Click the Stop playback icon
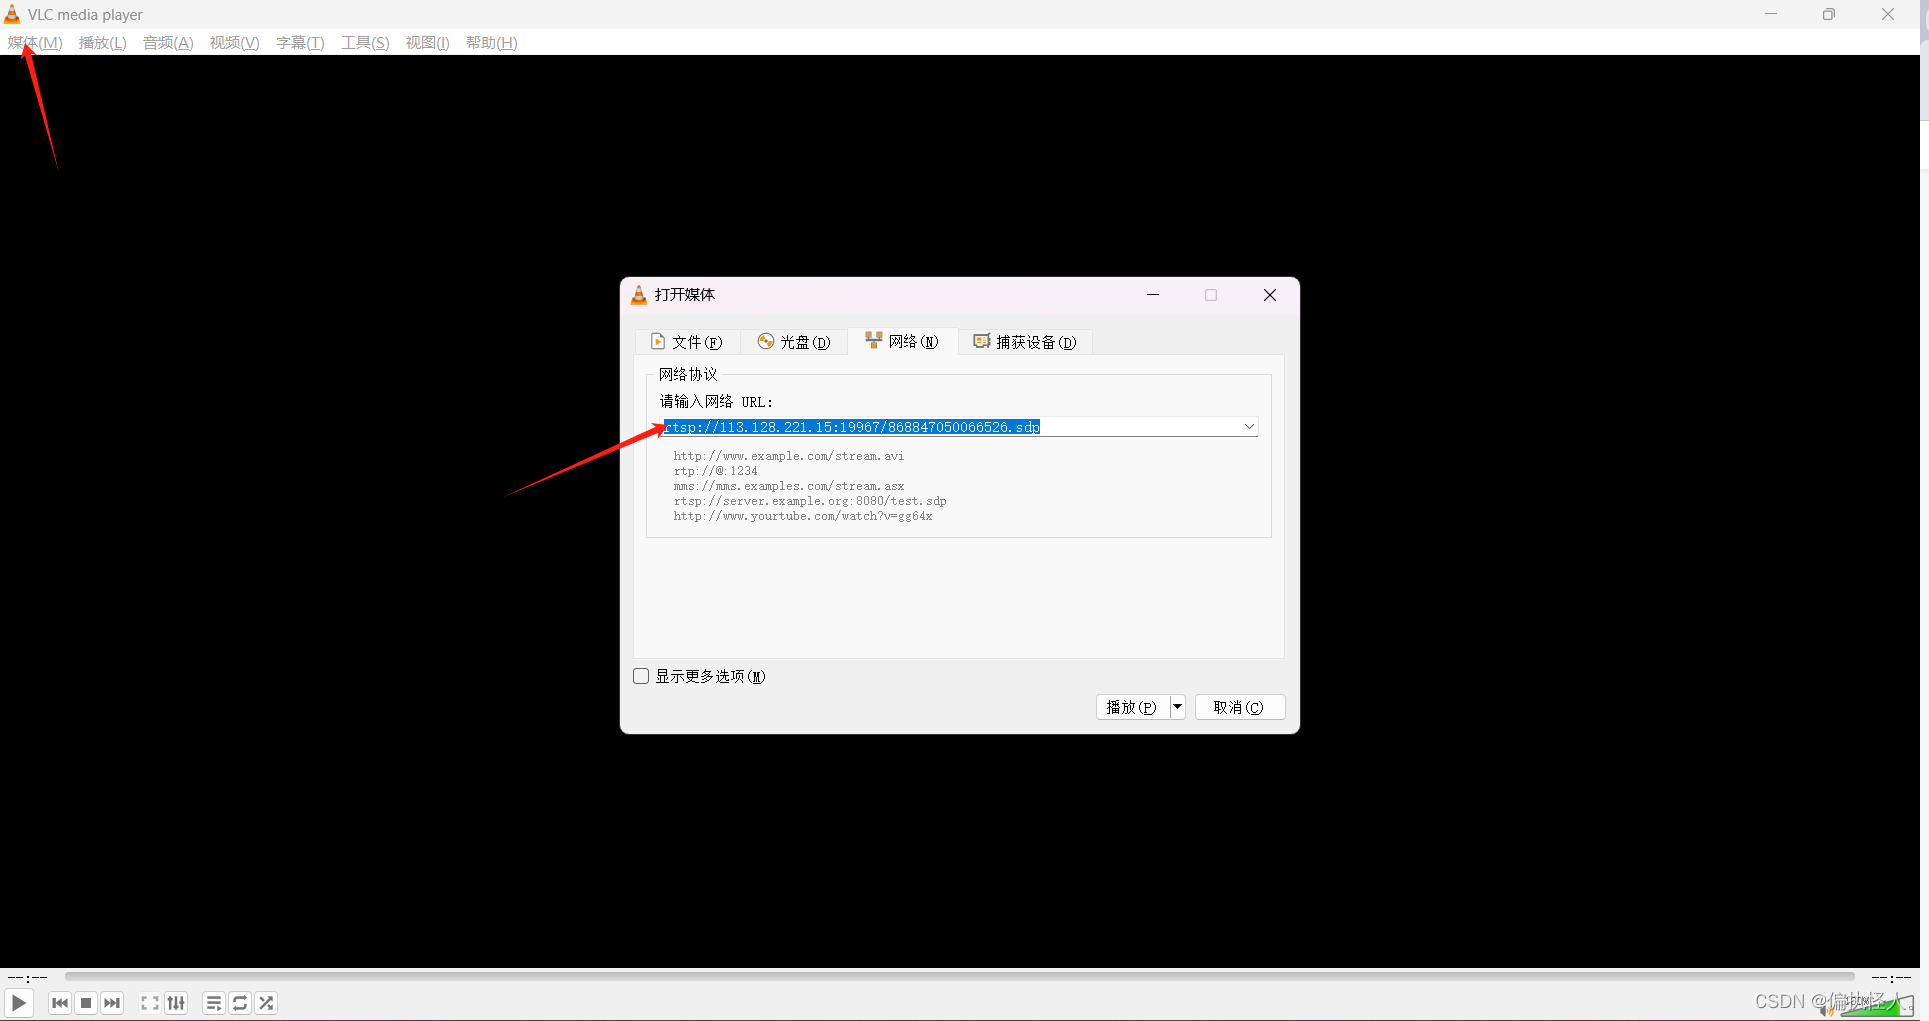 click(x=86, y=1003)
